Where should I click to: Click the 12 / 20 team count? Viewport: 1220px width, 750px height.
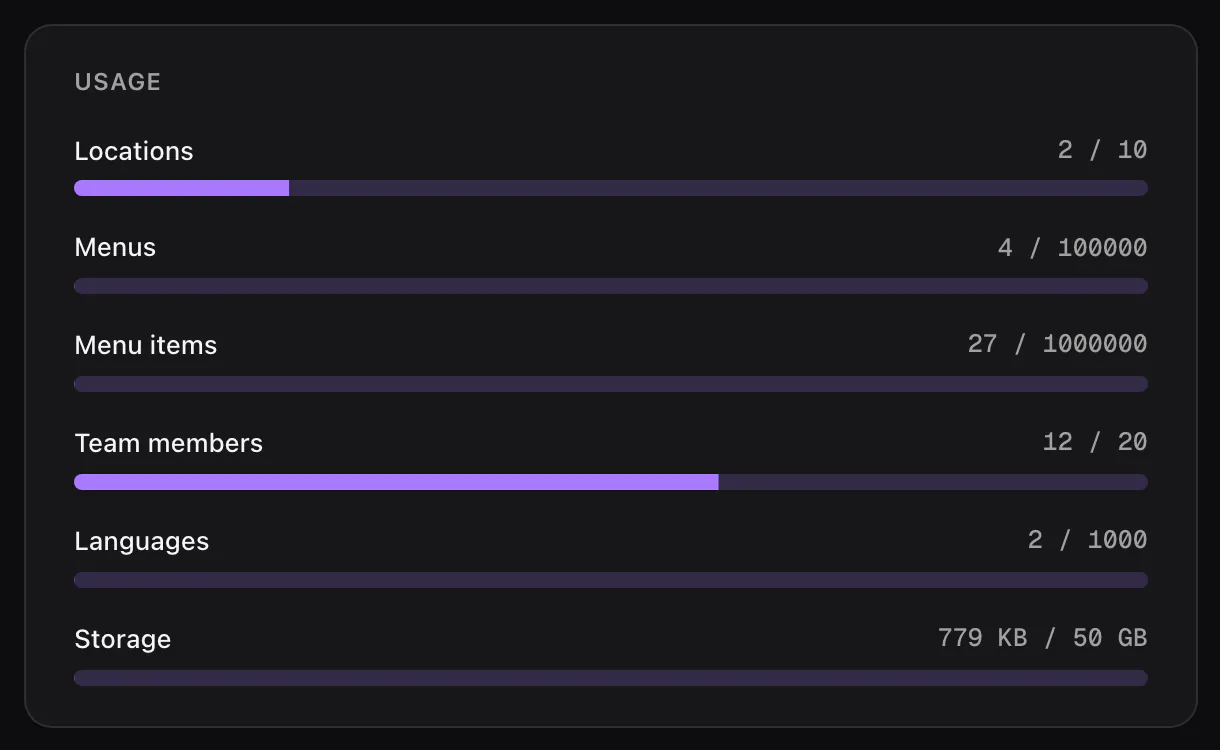click(1095, 442)
